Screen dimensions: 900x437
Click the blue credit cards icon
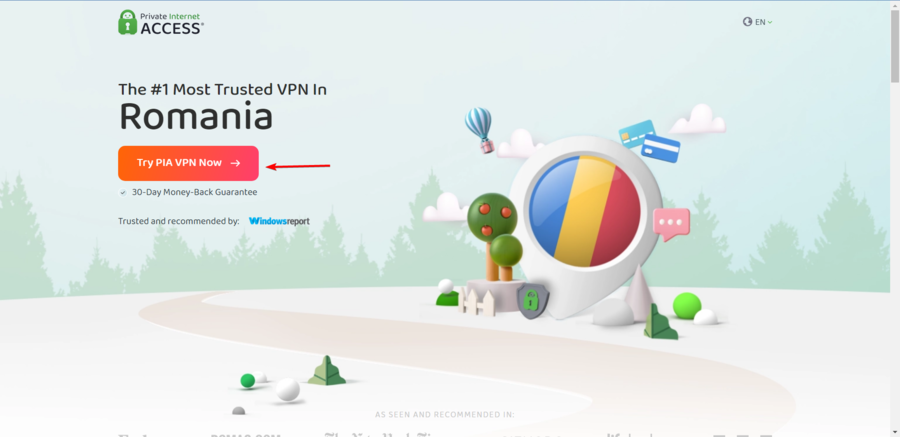pos(649,141)
